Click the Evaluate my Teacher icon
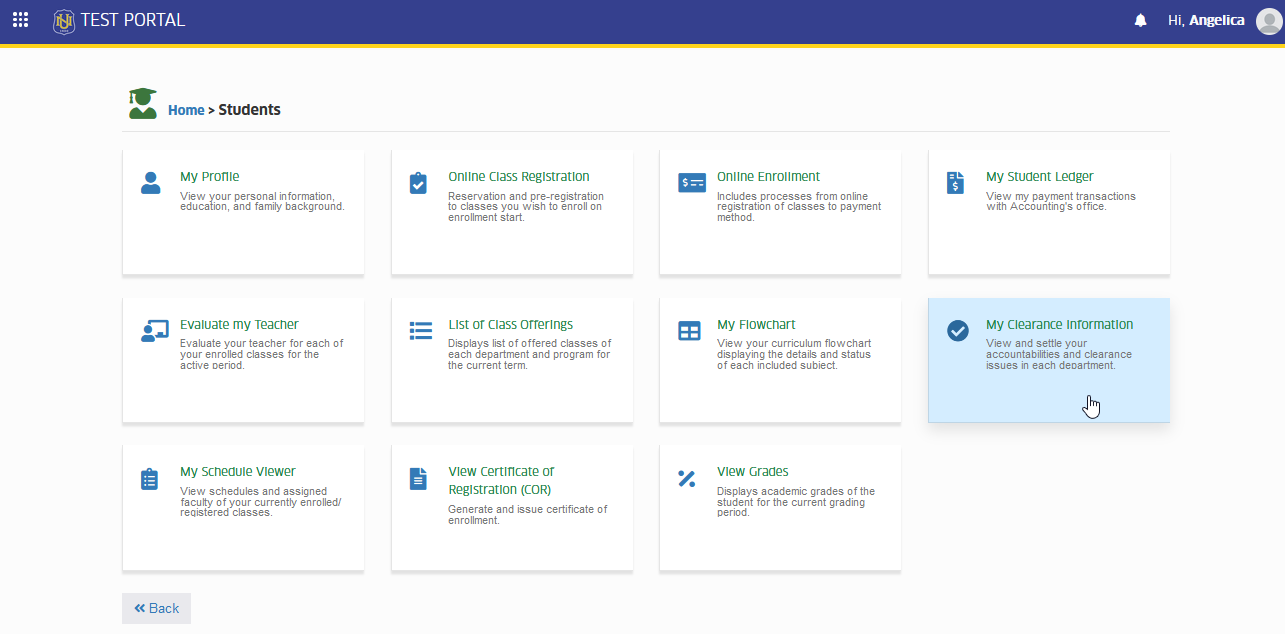1285x634 pixels. point(154,331)
